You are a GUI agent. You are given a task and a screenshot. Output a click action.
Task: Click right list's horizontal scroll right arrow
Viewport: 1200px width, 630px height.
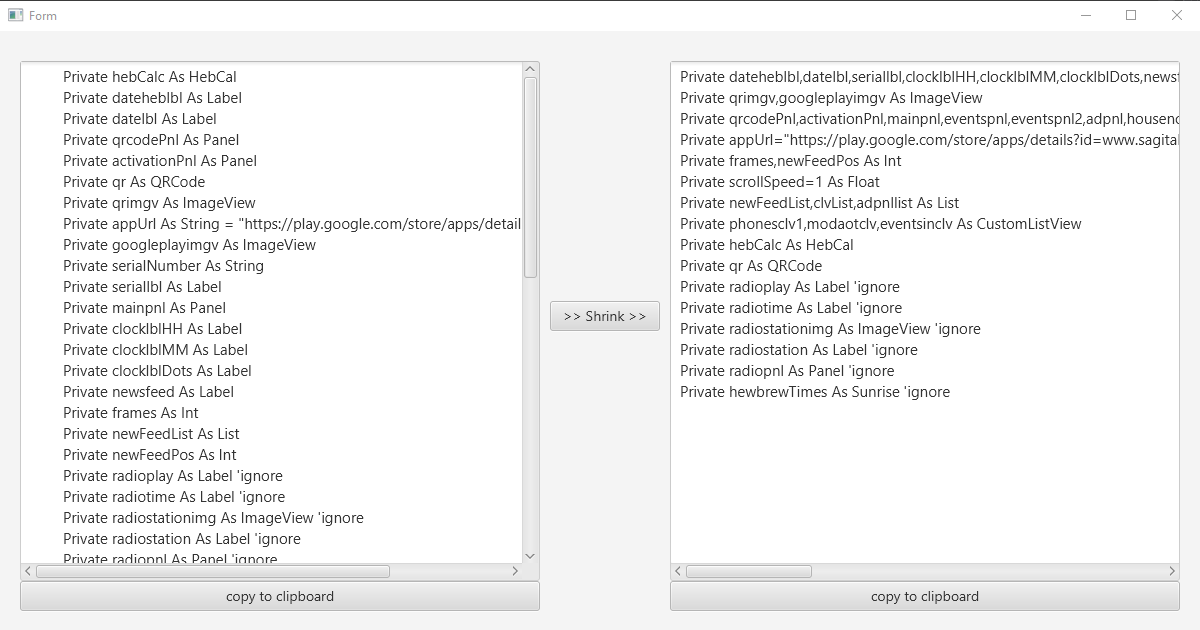(x=1172, y=571)
